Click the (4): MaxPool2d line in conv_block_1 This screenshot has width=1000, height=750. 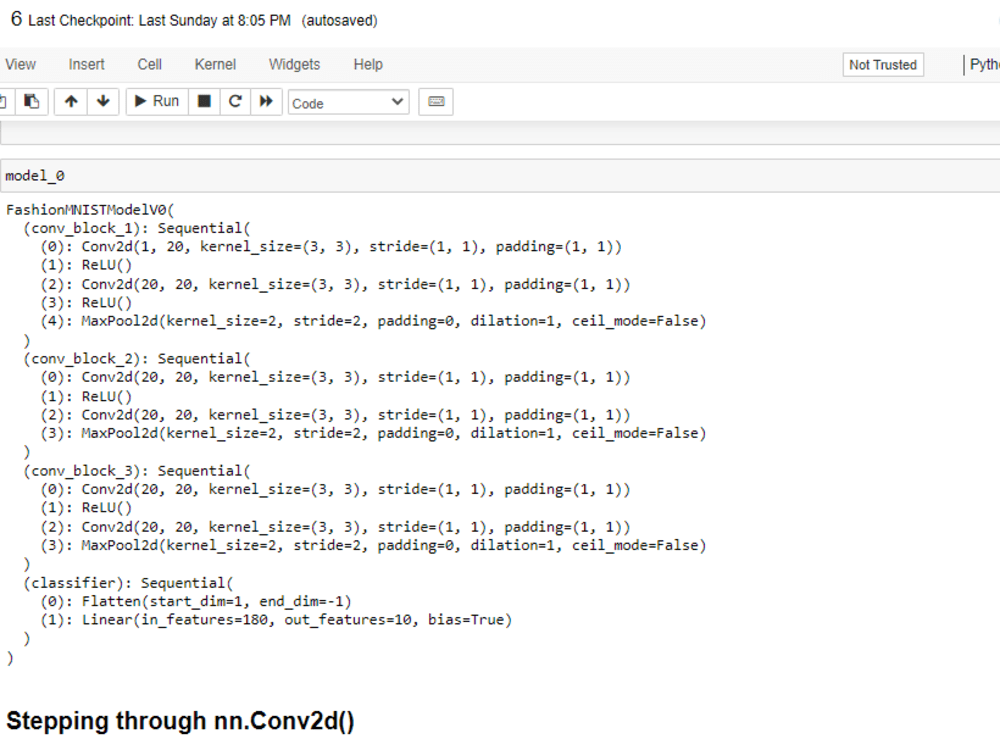pyautogui.click(x=373, y=321)
